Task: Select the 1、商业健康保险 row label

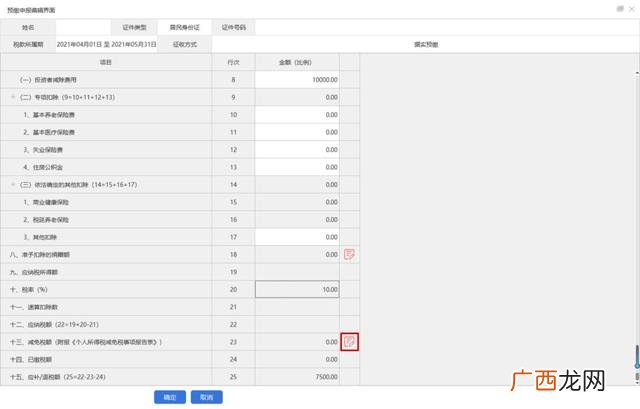Action: 46,202
